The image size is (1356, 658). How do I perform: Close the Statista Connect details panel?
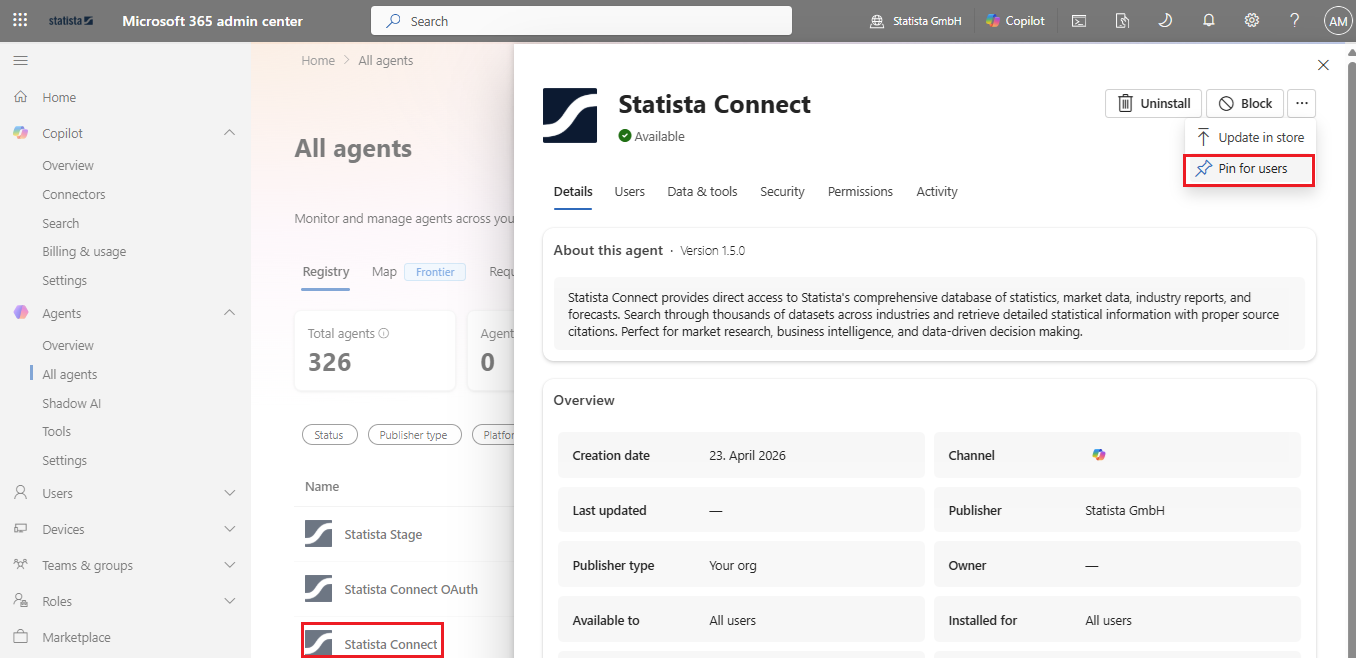[x=1323, y=65]
